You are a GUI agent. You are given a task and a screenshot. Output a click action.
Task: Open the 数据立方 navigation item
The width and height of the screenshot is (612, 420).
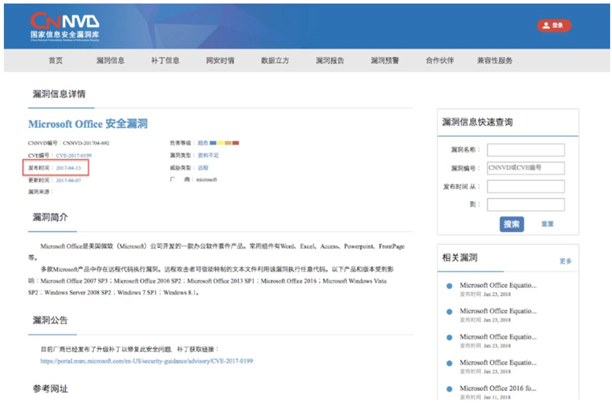pyautogui.click(x=275, y=60)
